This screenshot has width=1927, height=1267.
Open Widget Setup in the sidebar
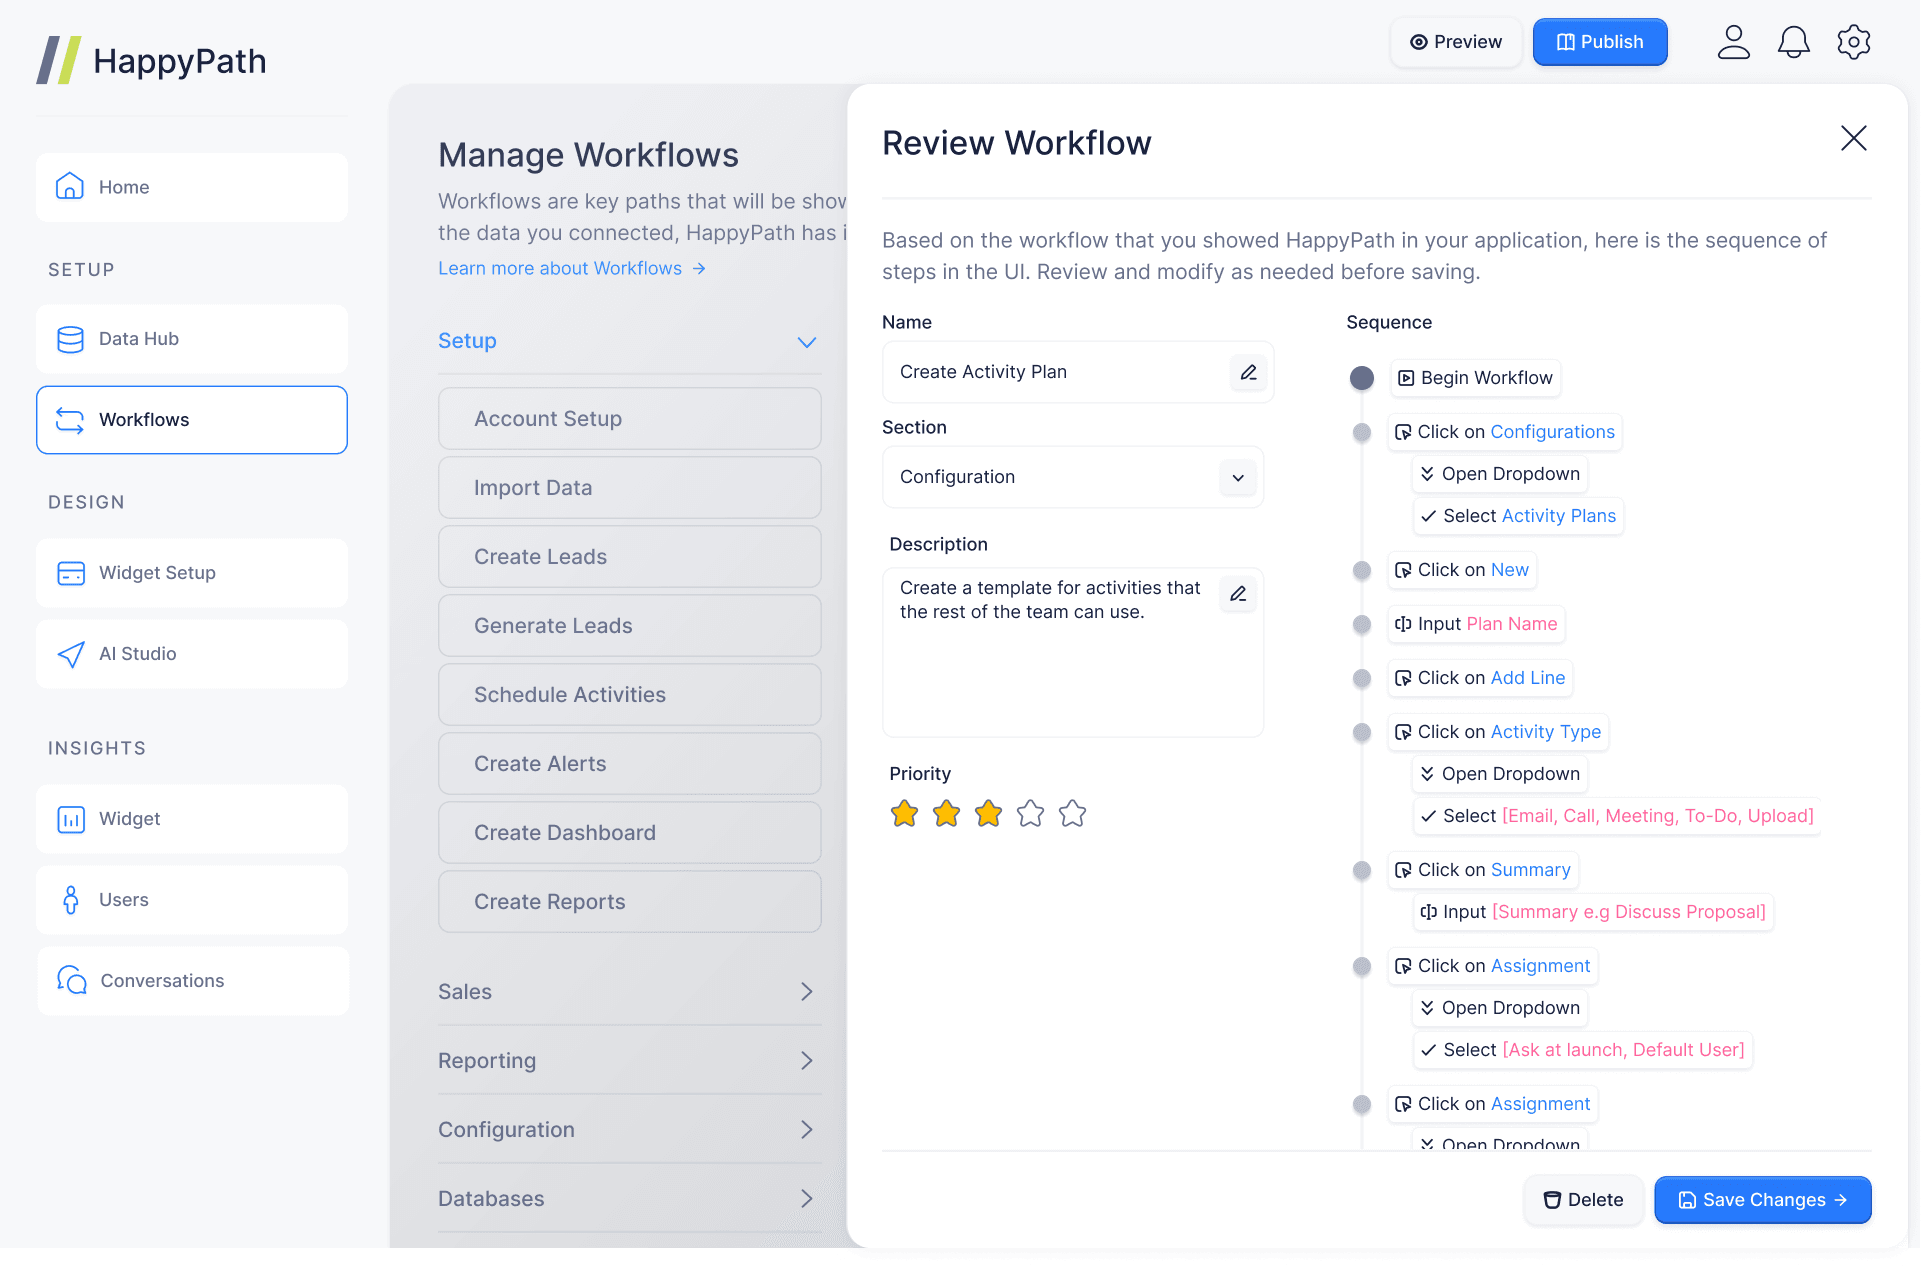click(x=193, y=575)
